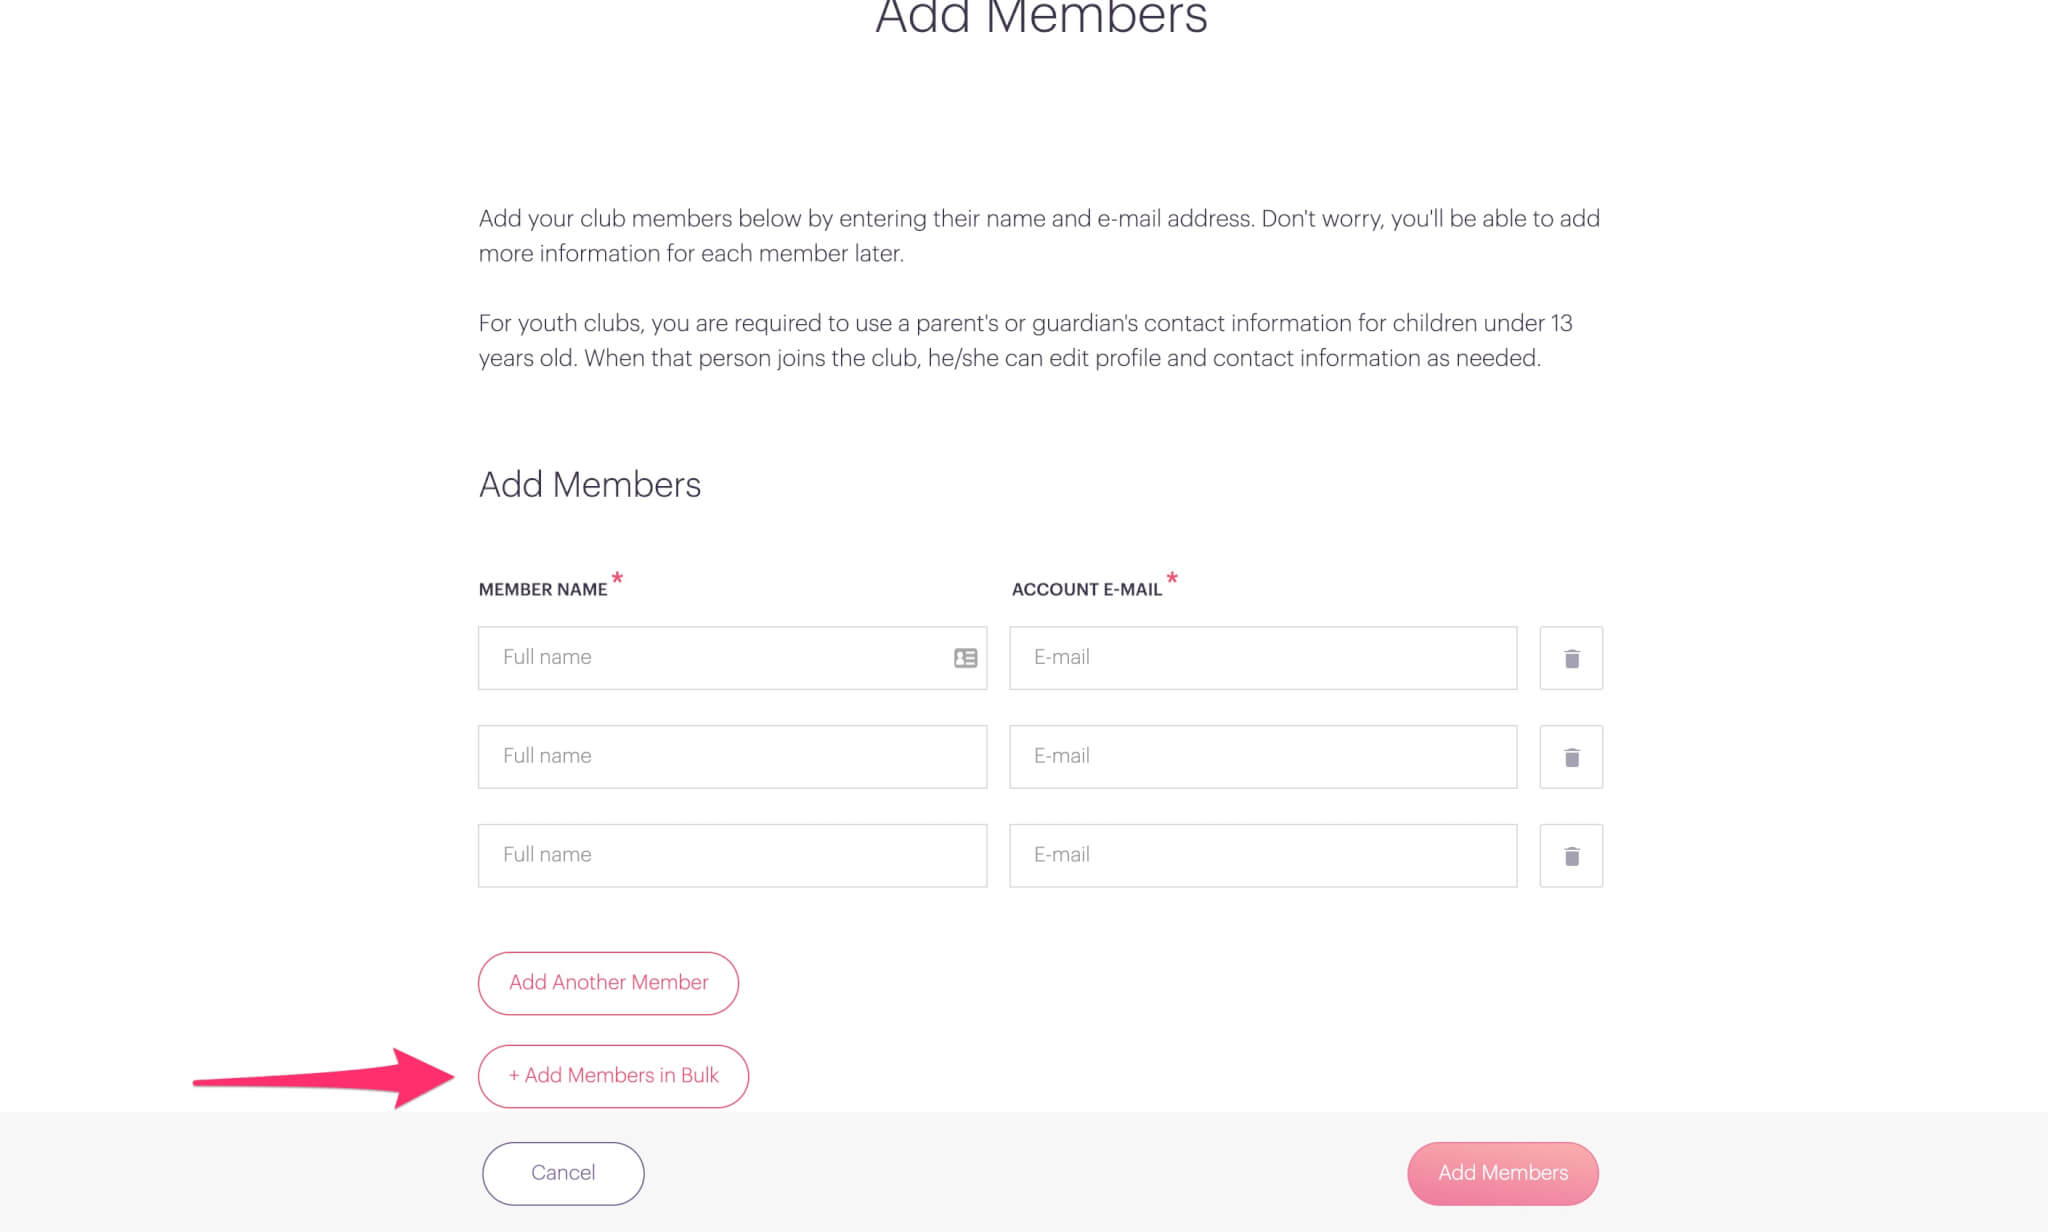Submit with the Add Members button
This screenshot has height=1232, width=2048.
click(1502, 1172)
